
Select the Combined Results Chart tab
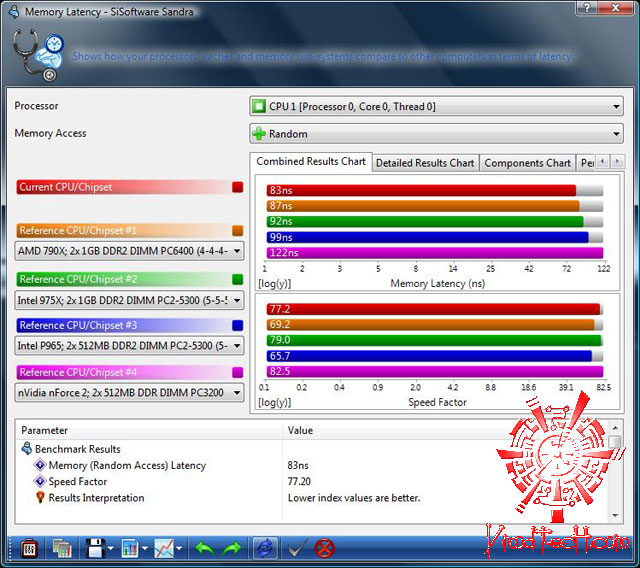[x=311, y=162]
